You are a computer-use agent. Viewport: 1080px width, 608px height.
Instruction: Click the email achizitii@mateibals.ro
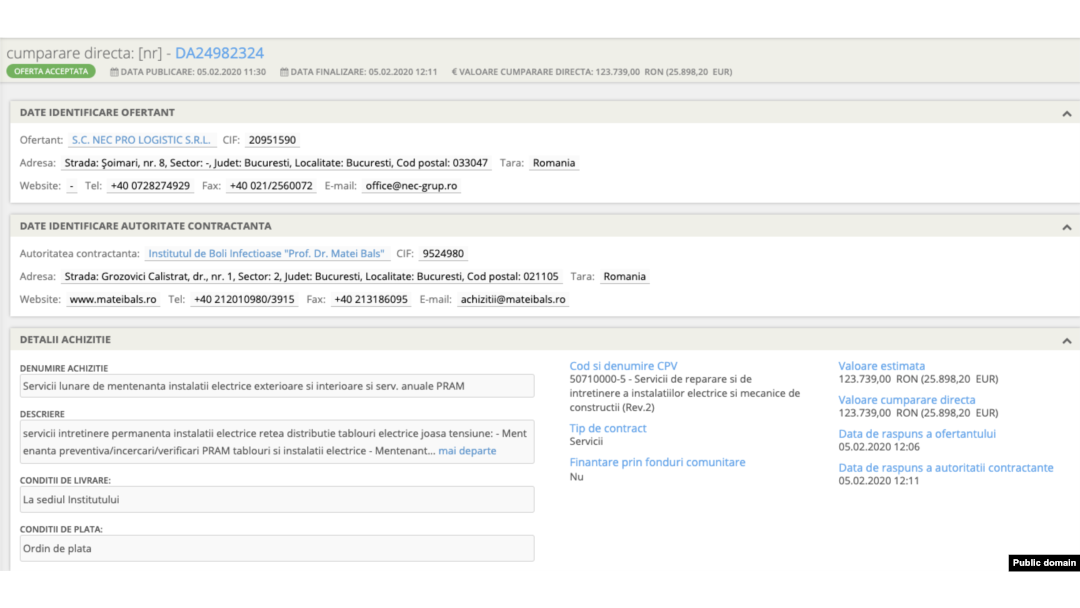click(x=513, y=300)
